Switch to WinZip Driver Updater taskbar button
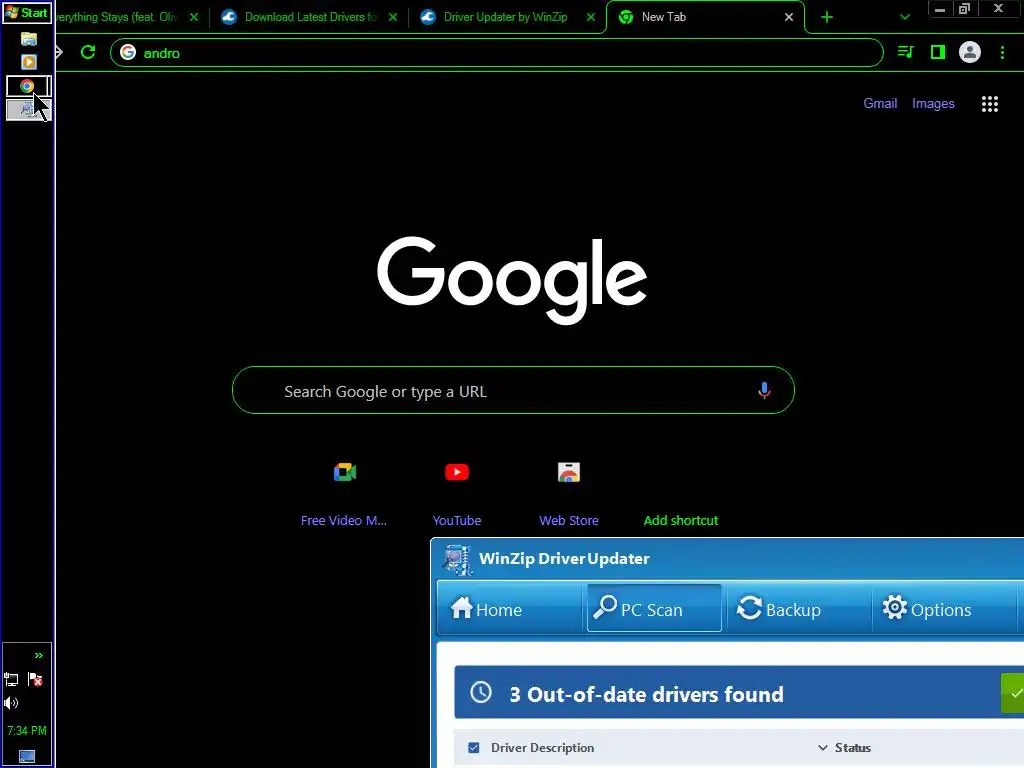 click(x=28, y=109)
